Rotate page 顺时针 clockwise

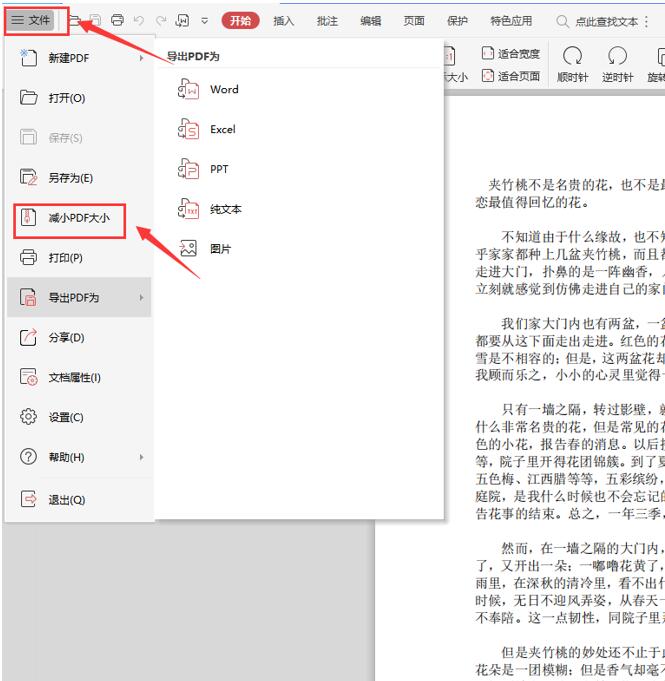572,64
